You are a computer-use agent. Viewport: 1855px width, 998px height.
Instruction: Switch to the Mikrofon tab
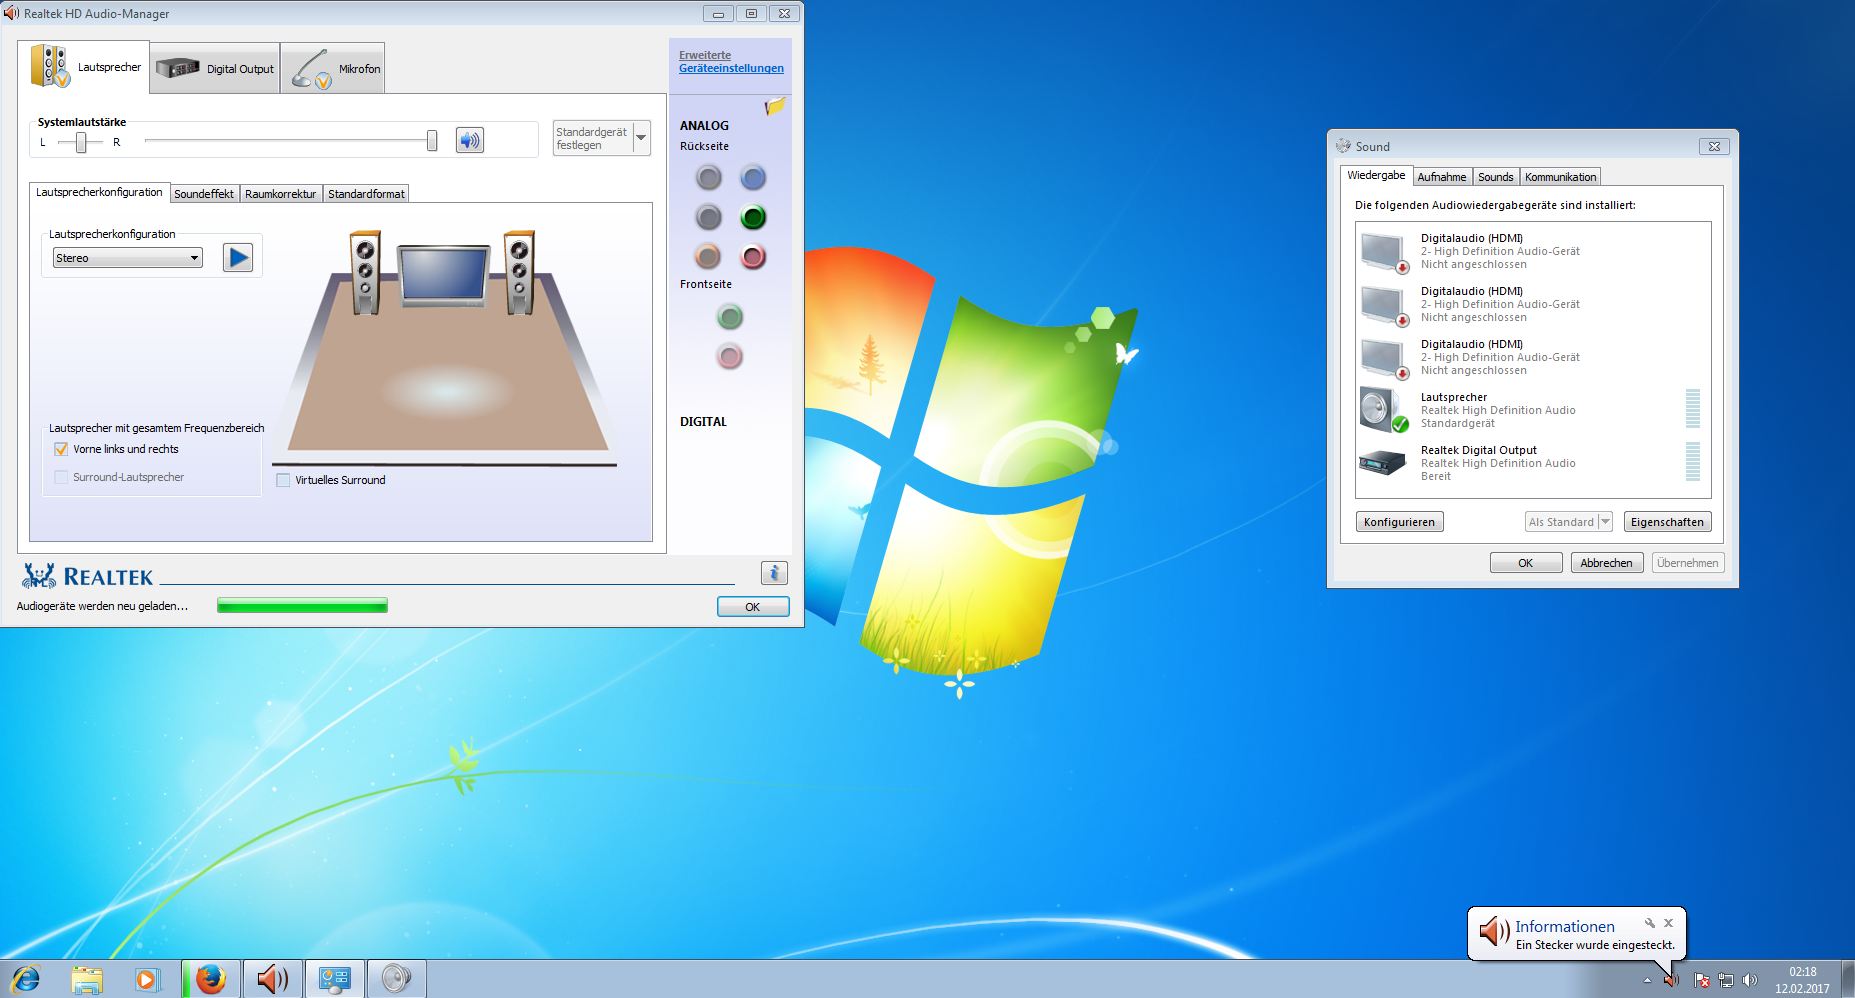(333, 68)
